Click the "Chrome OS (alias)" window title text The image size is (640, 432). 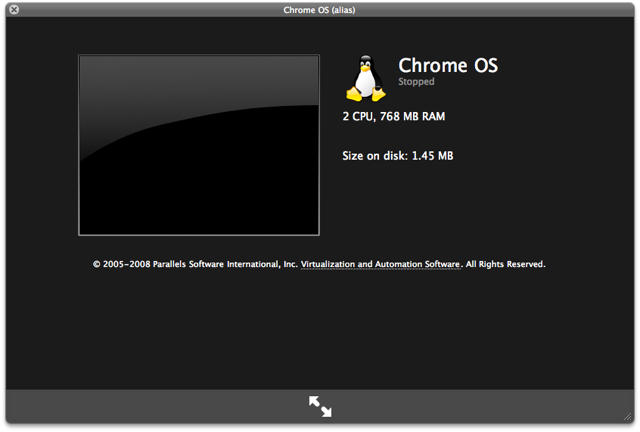click(319, 9)
